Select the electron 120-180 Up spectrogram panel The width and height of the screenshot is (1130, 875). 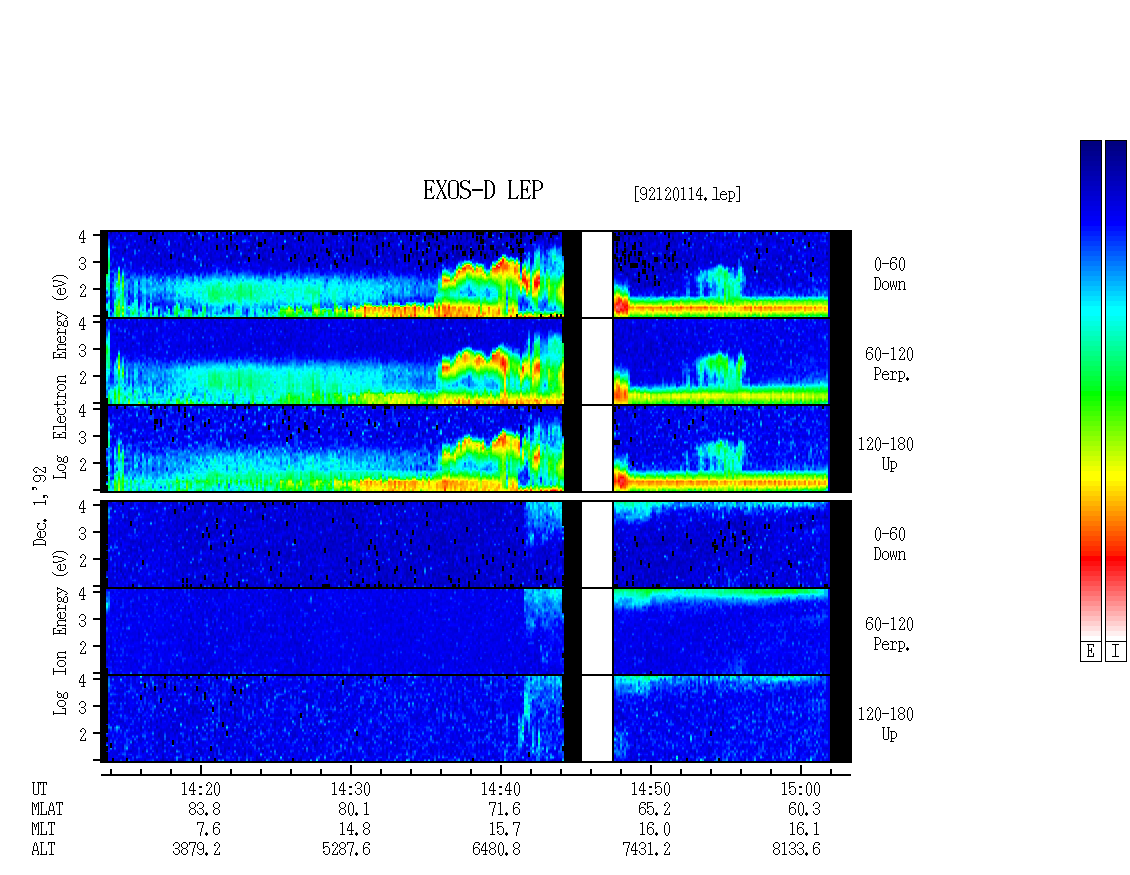[476, 448]
